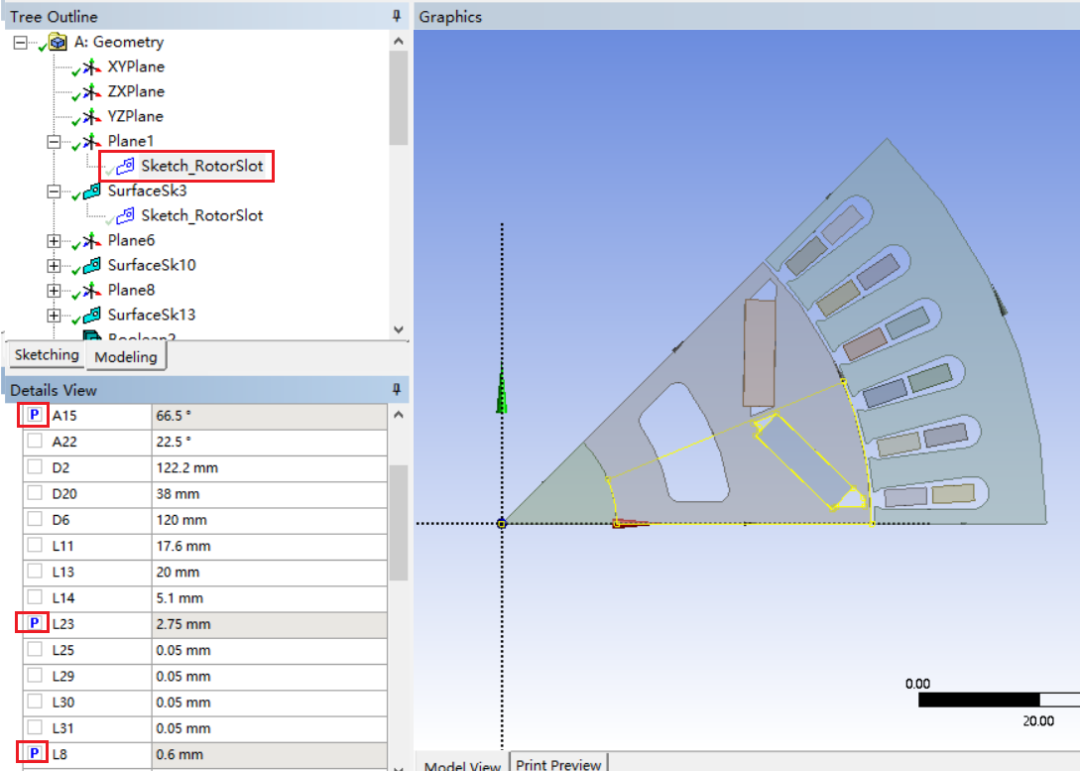Uncheck parameter box for L23

click(x=34, y=623)
